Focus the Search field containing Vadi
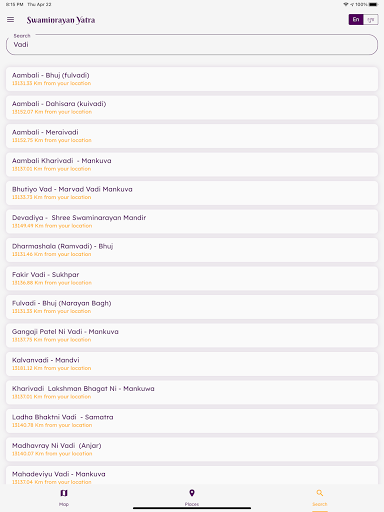Screen dimensions: 384x512 click(192, 44)
